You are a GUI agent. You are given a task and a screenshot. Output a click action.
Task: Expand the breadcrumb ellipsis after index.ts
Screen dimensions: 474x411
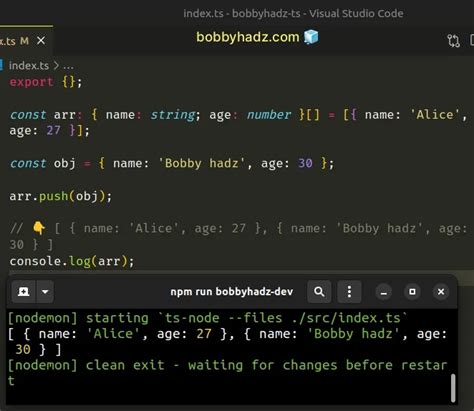pyautogui.click(x=68, y=66)
